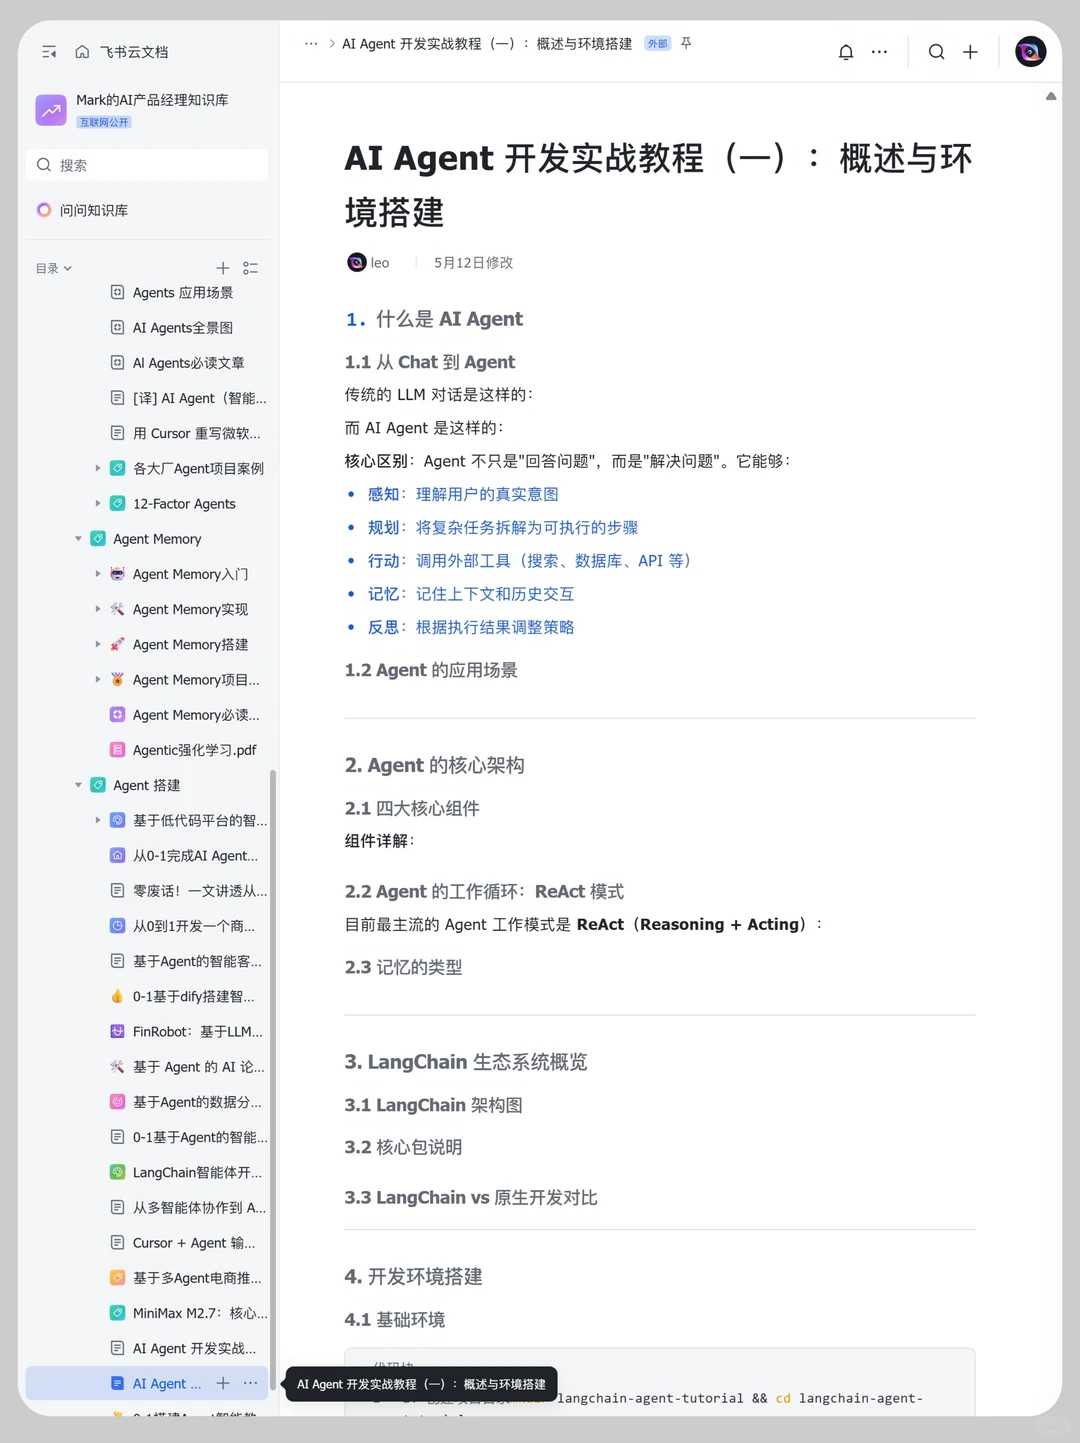This screenshot has height=1443, width=1080.
Task: Click the 基于多Agent电商推 page icon
Action: point(117,1278)
